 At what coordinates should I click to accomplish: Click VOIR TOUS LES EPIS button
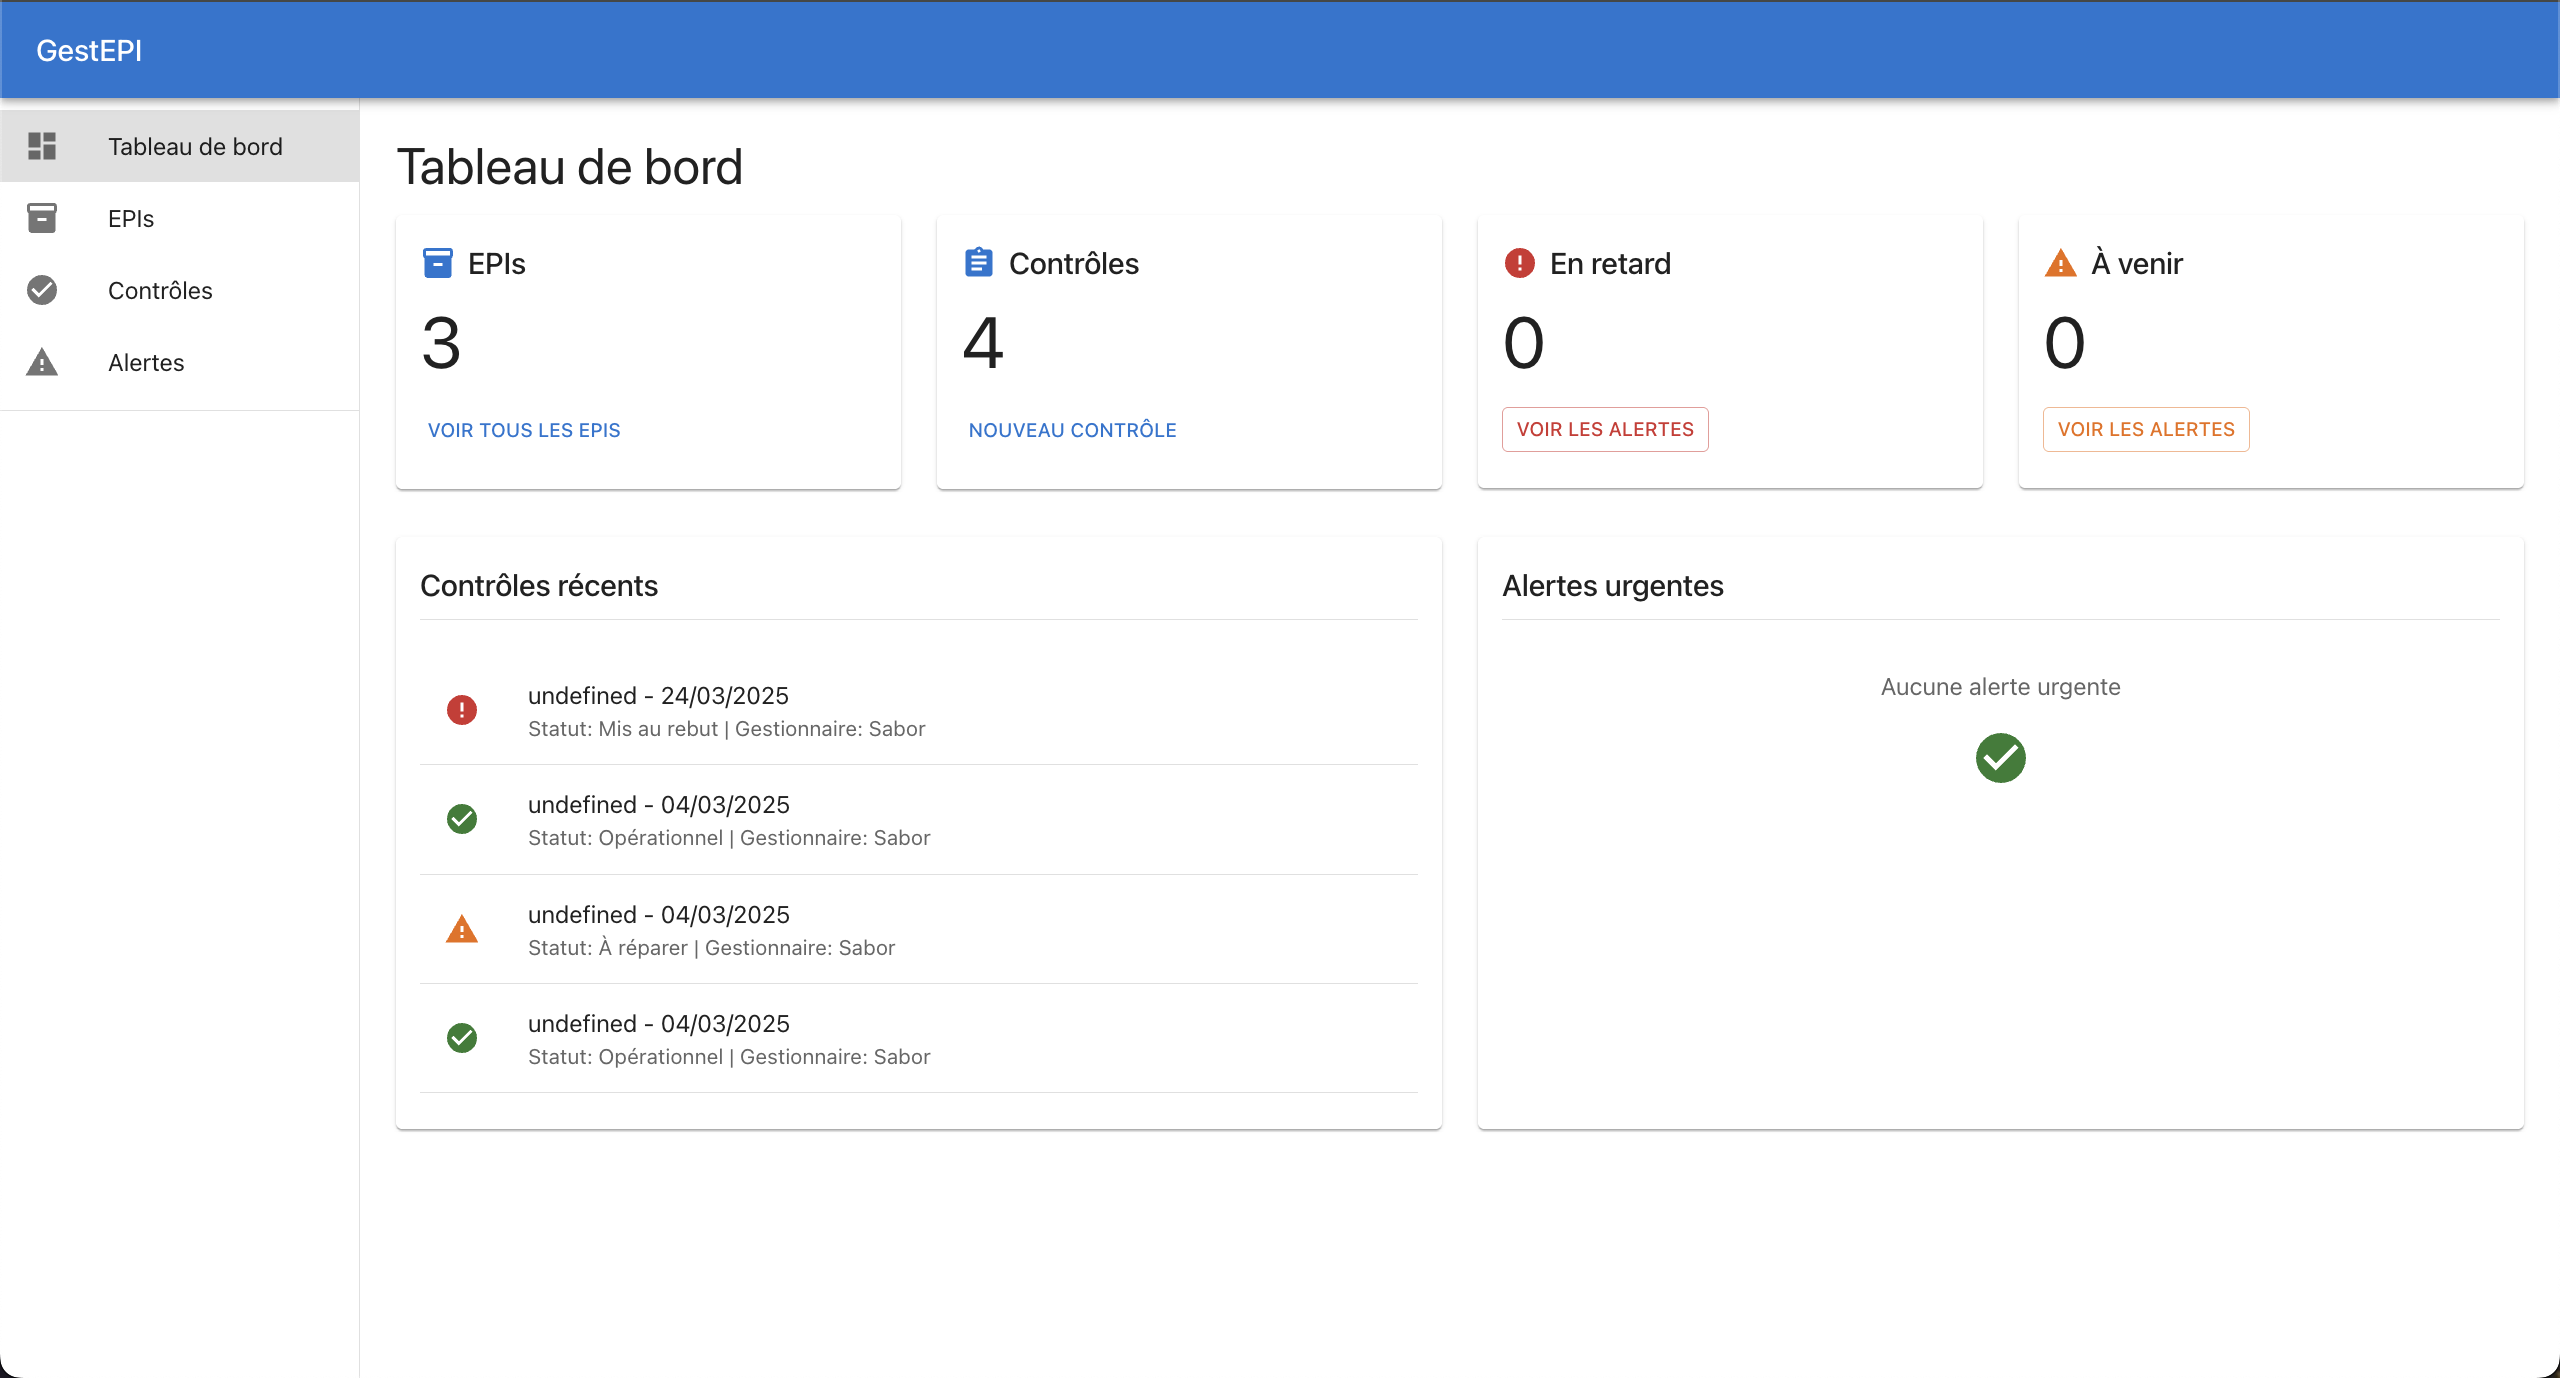coord(524,430)
